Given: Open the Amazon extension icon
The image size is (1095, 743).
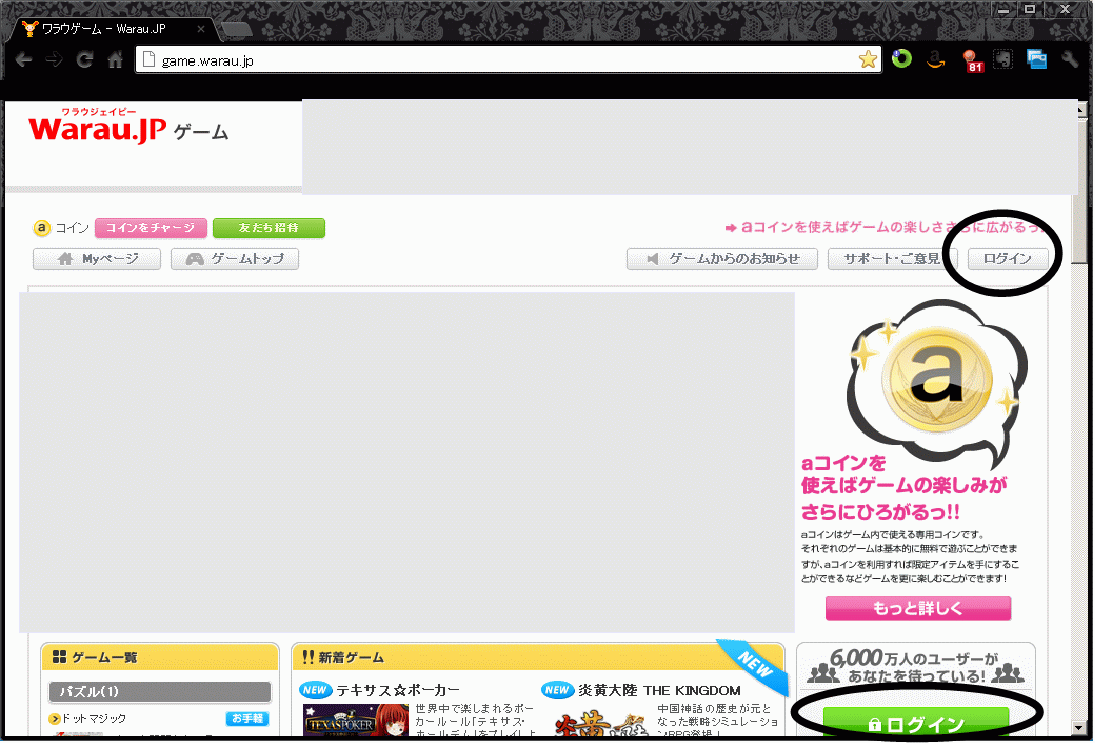Looking at the screenshot, I should point(936,59).
